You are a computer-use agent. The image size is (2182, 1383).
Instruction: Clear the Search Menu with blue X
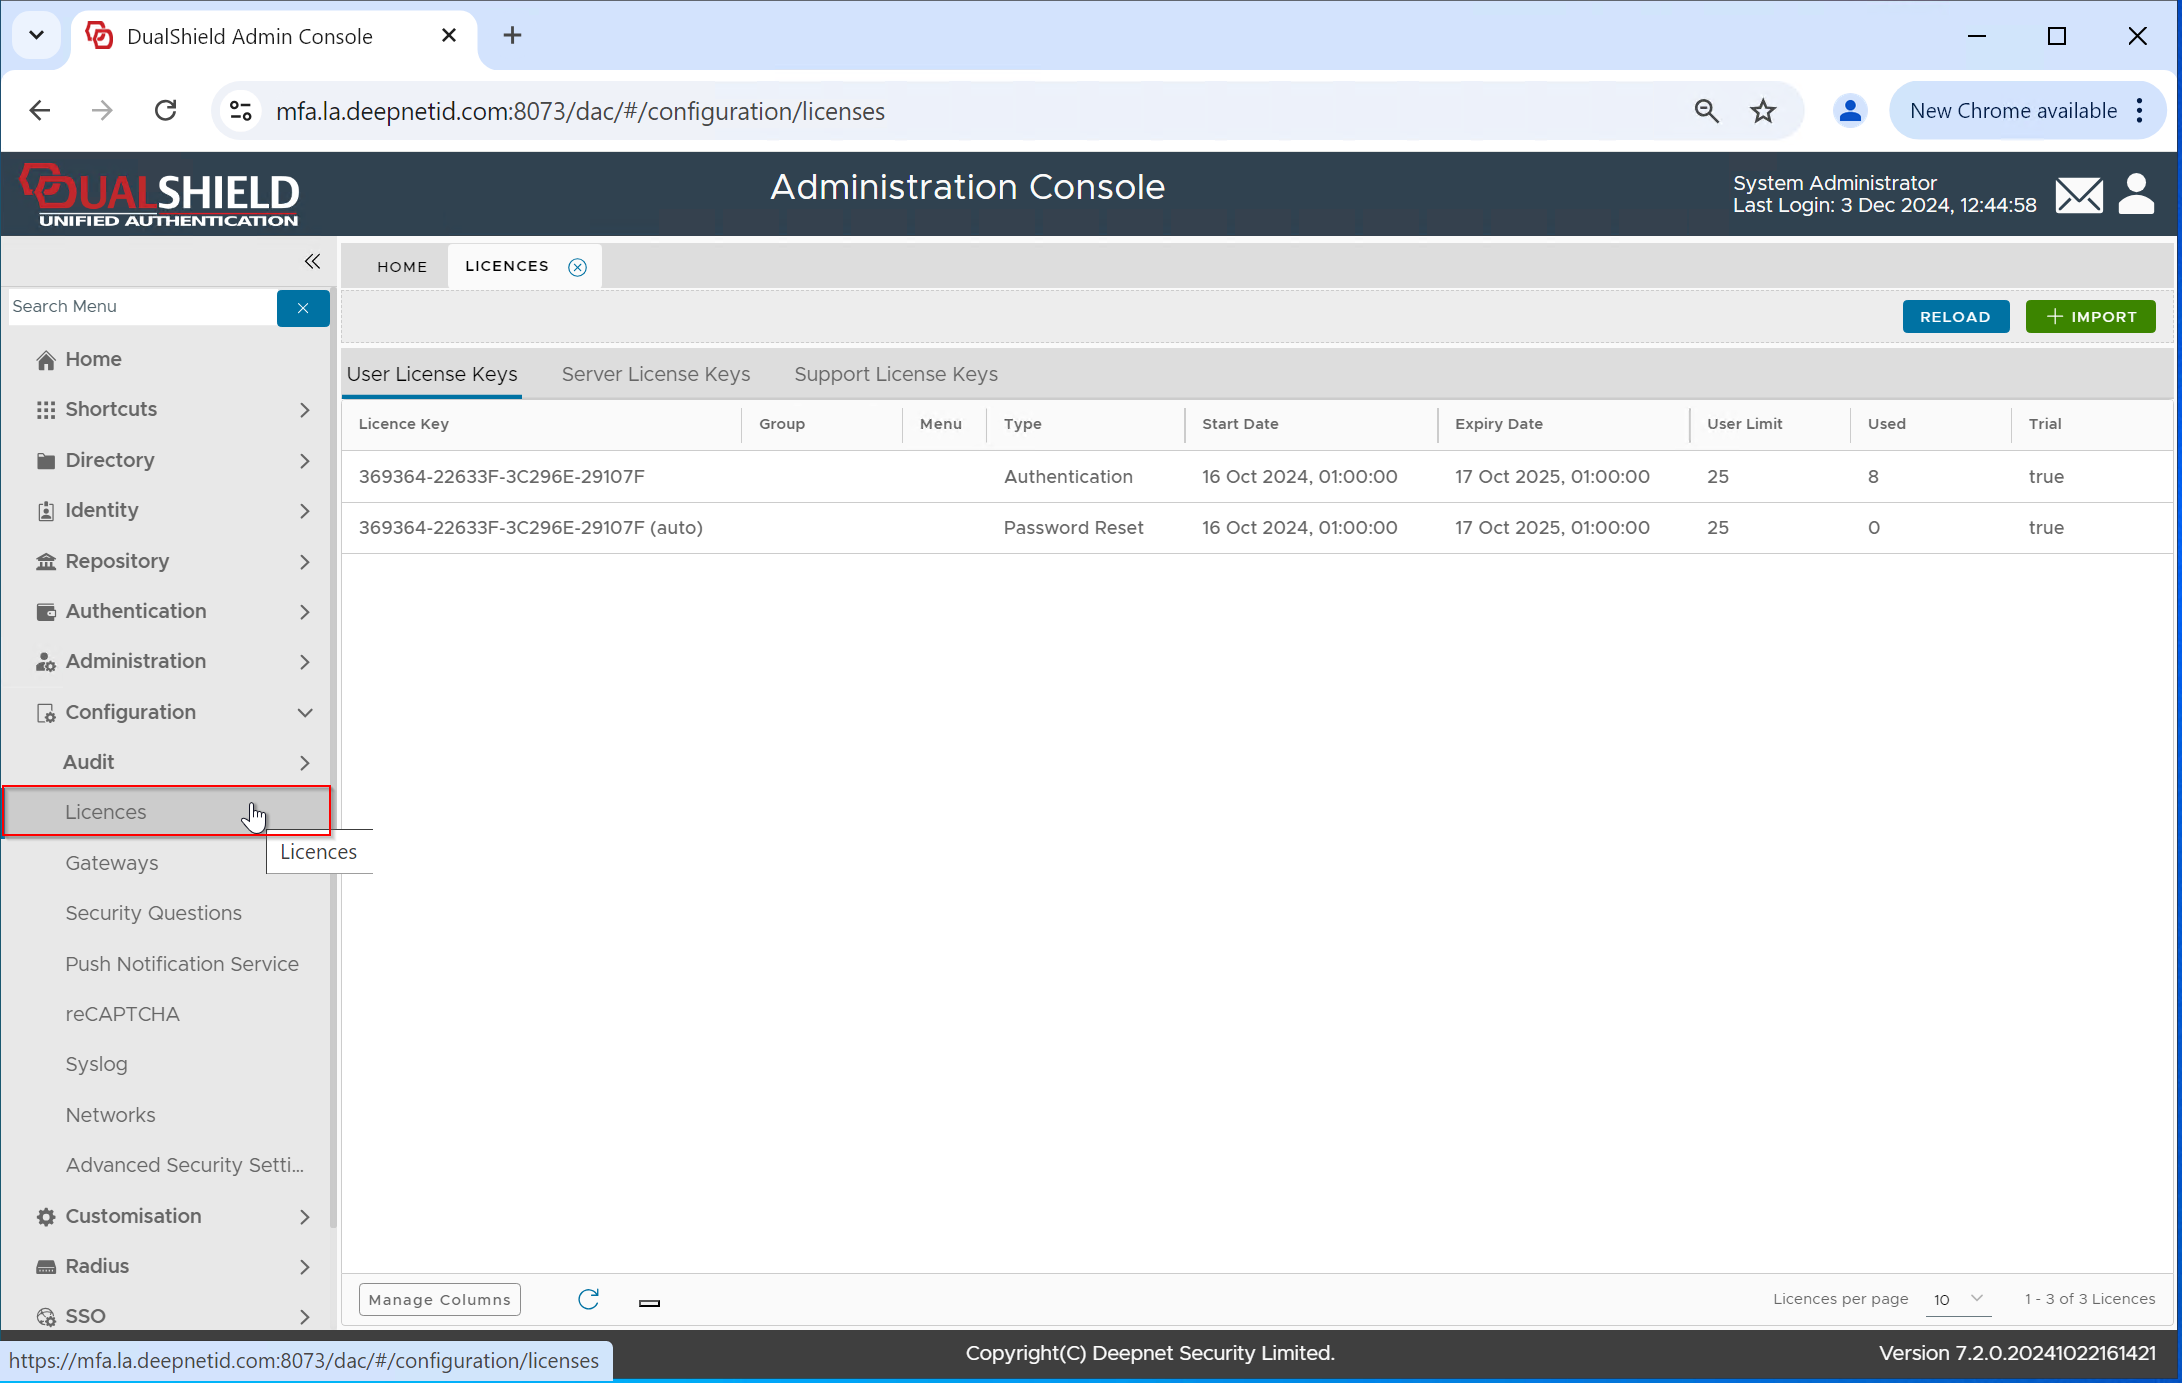[x=302, y=308]
